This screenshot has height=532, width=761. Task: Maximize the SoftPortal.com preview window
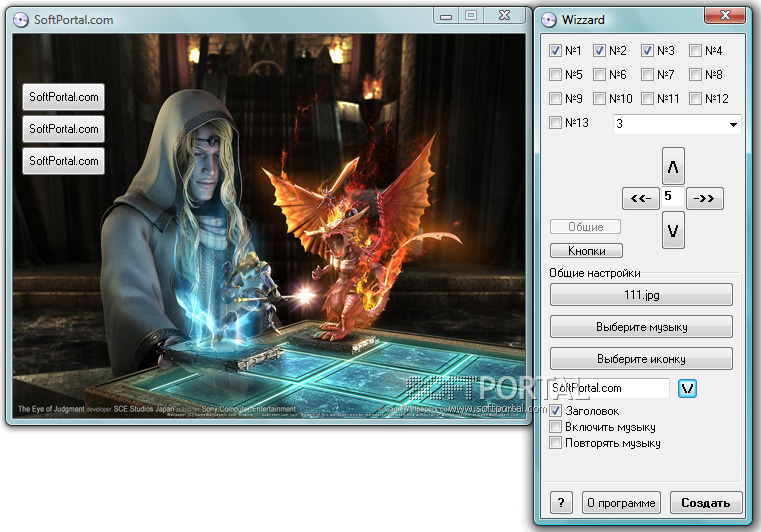(x=471, y=16)
